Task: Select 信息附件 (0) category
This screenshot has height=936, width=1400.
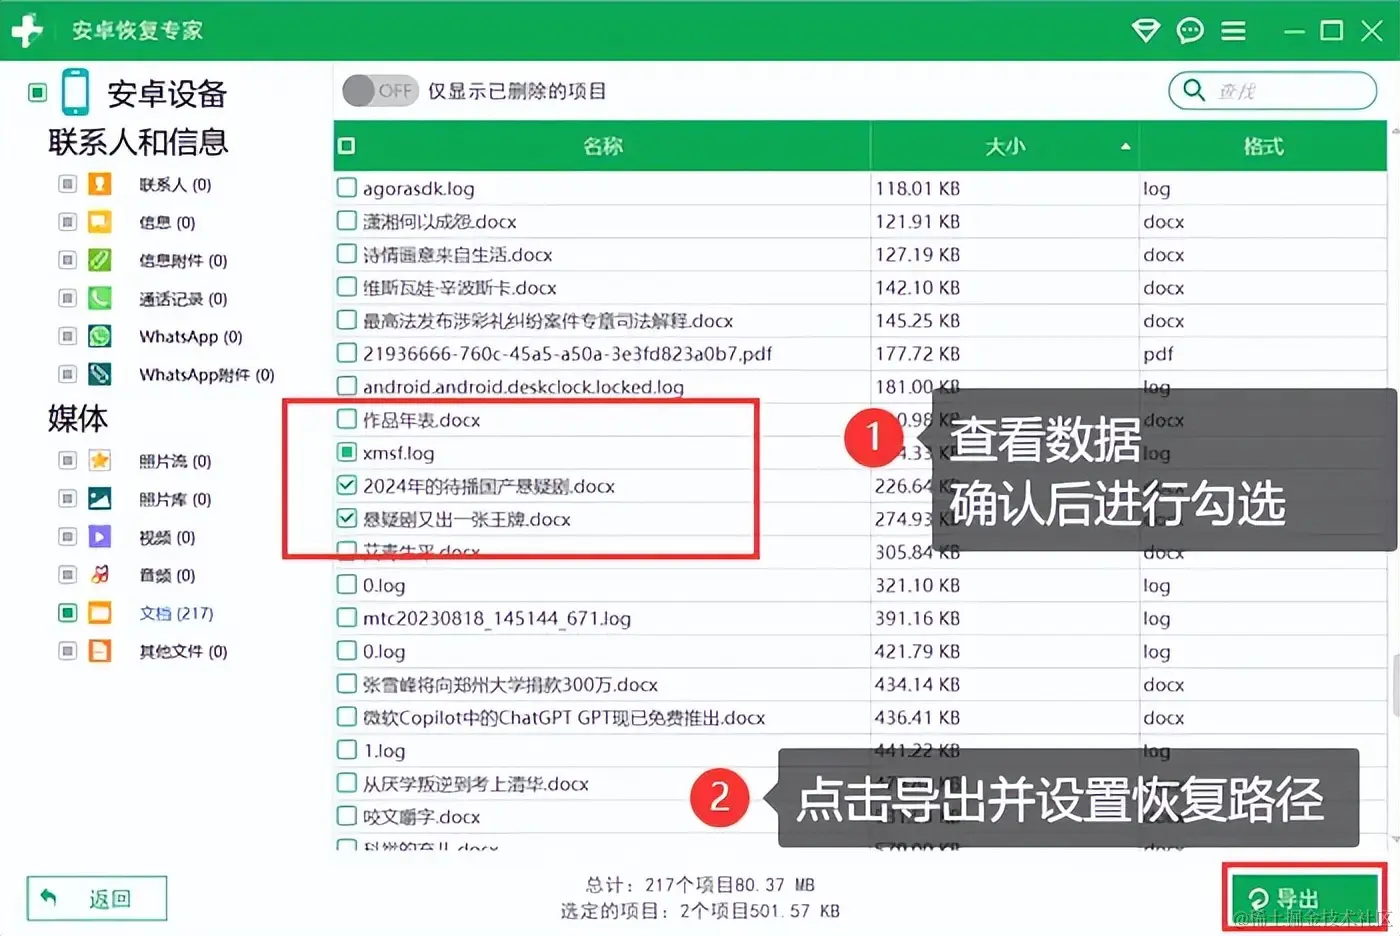Action: [x=183, y=261]
